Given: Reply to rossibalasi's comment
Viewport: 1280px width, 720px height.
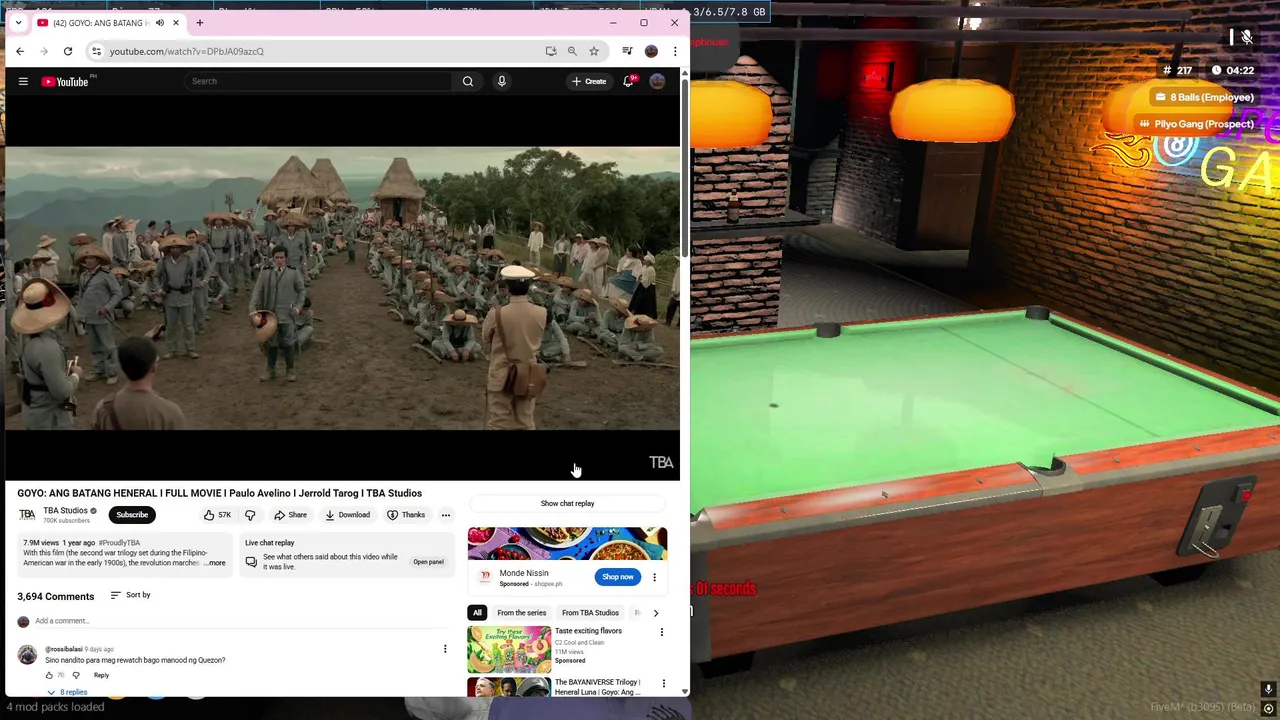Looking at the screenshot, I should click(101, 675).
